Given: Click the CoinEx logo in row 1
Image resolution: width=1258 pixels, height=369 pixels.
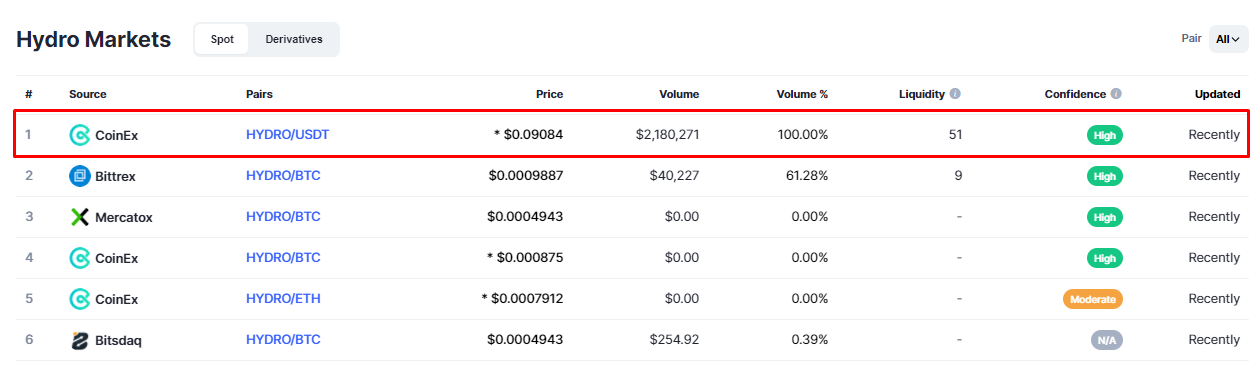Looking at the screenshot, I should pos(79,135).
